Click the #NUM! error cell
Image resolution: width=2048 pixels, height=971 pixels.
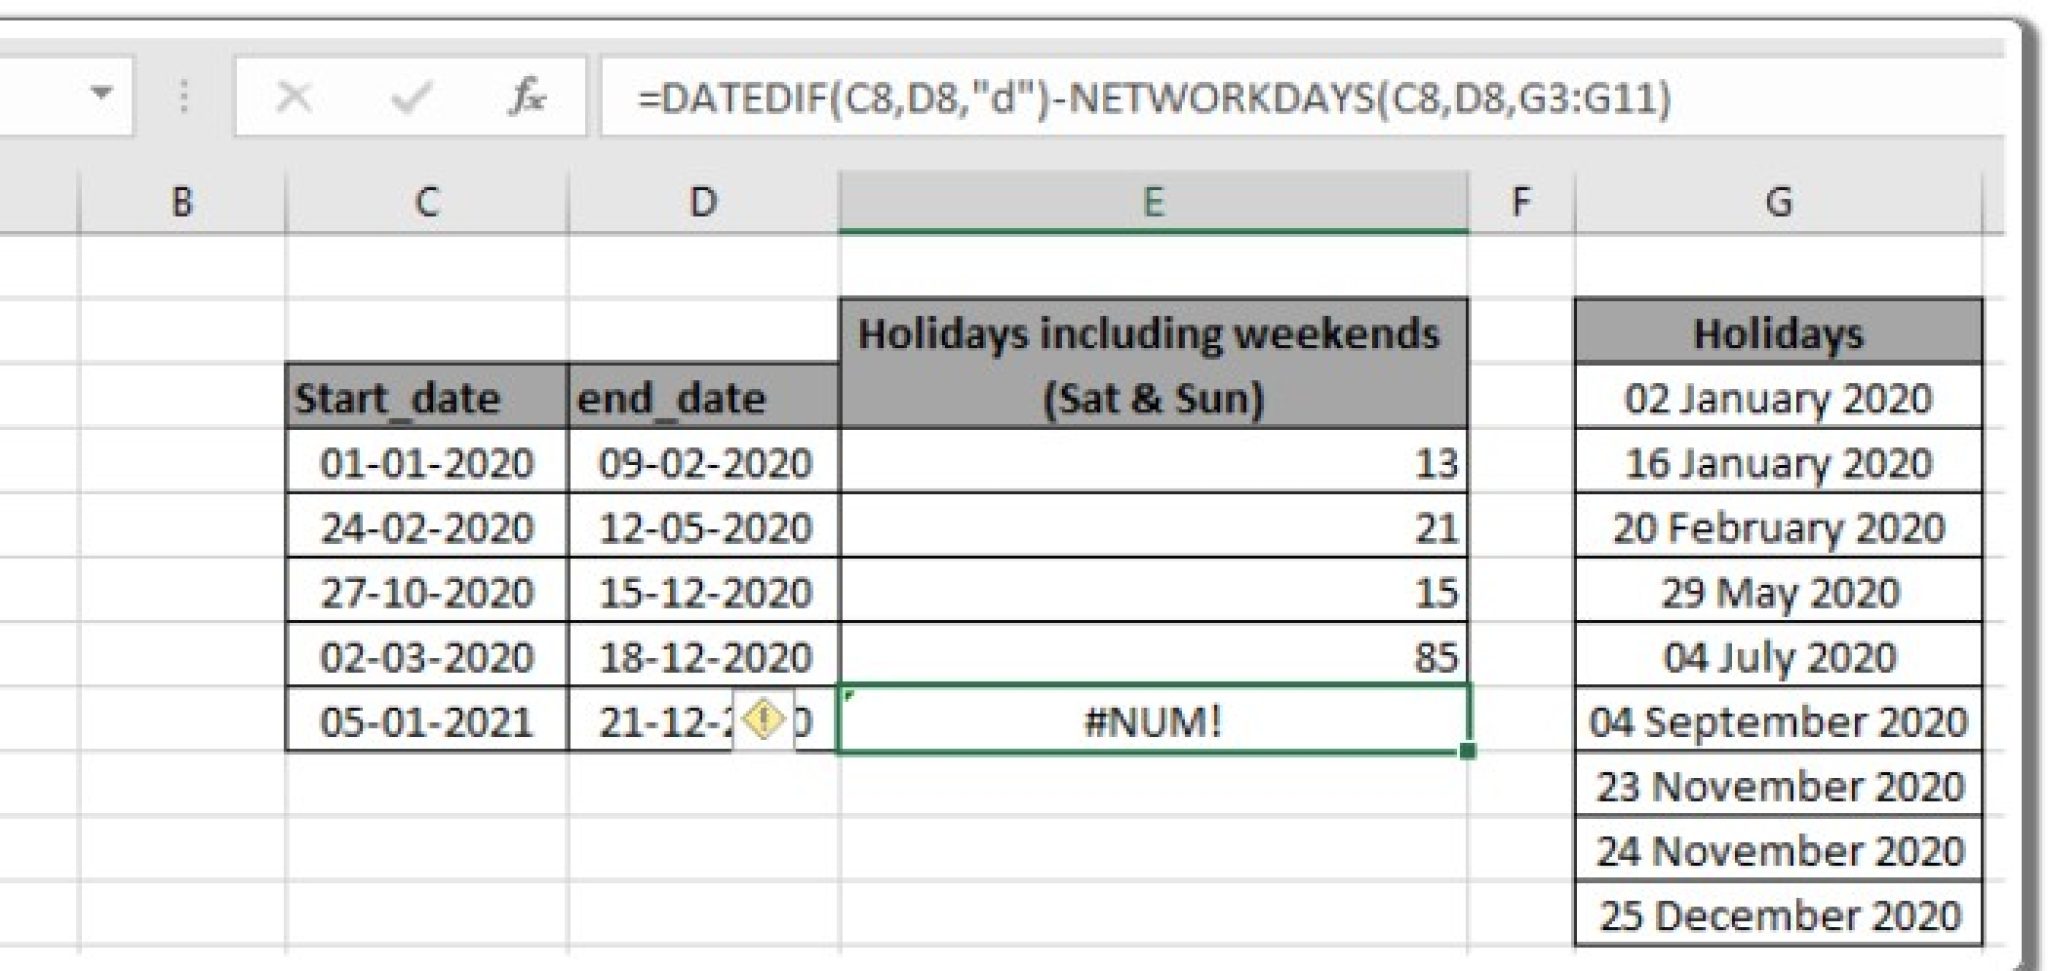coord(1155,720)
